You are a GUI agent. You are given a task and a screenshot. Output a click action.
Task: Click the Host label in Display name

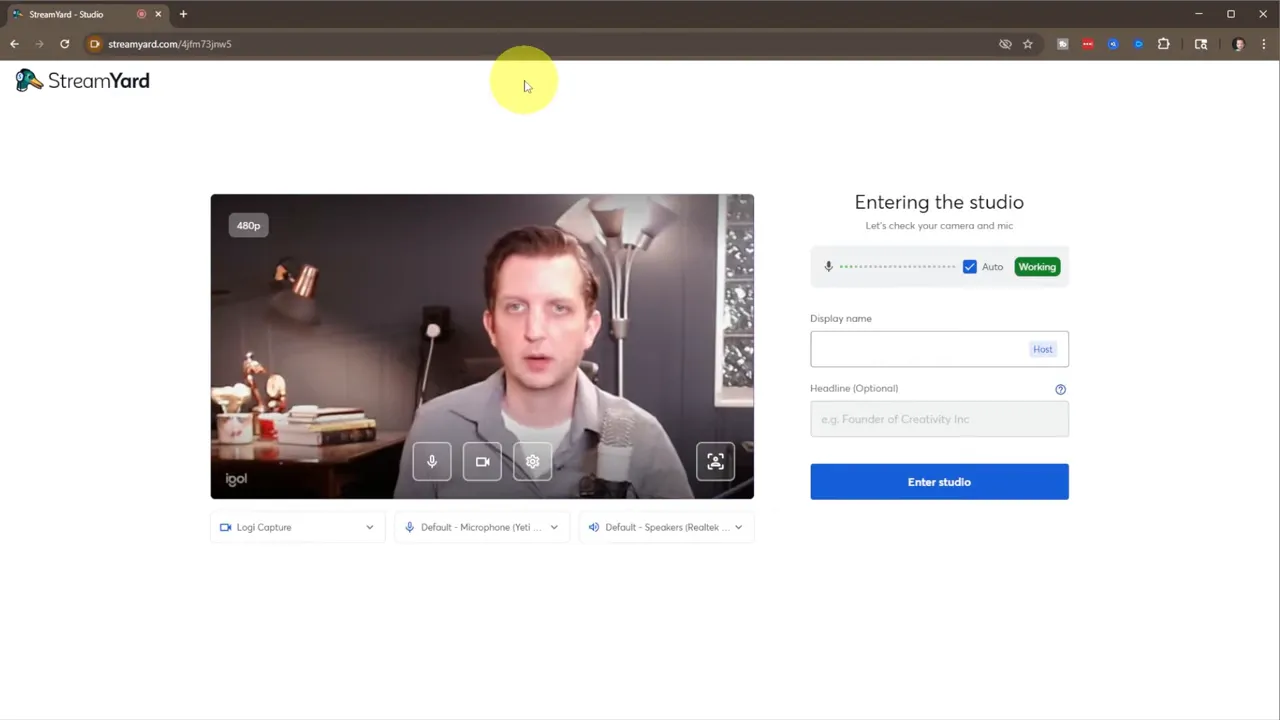pyautogui.click(x=1042, y=349)
